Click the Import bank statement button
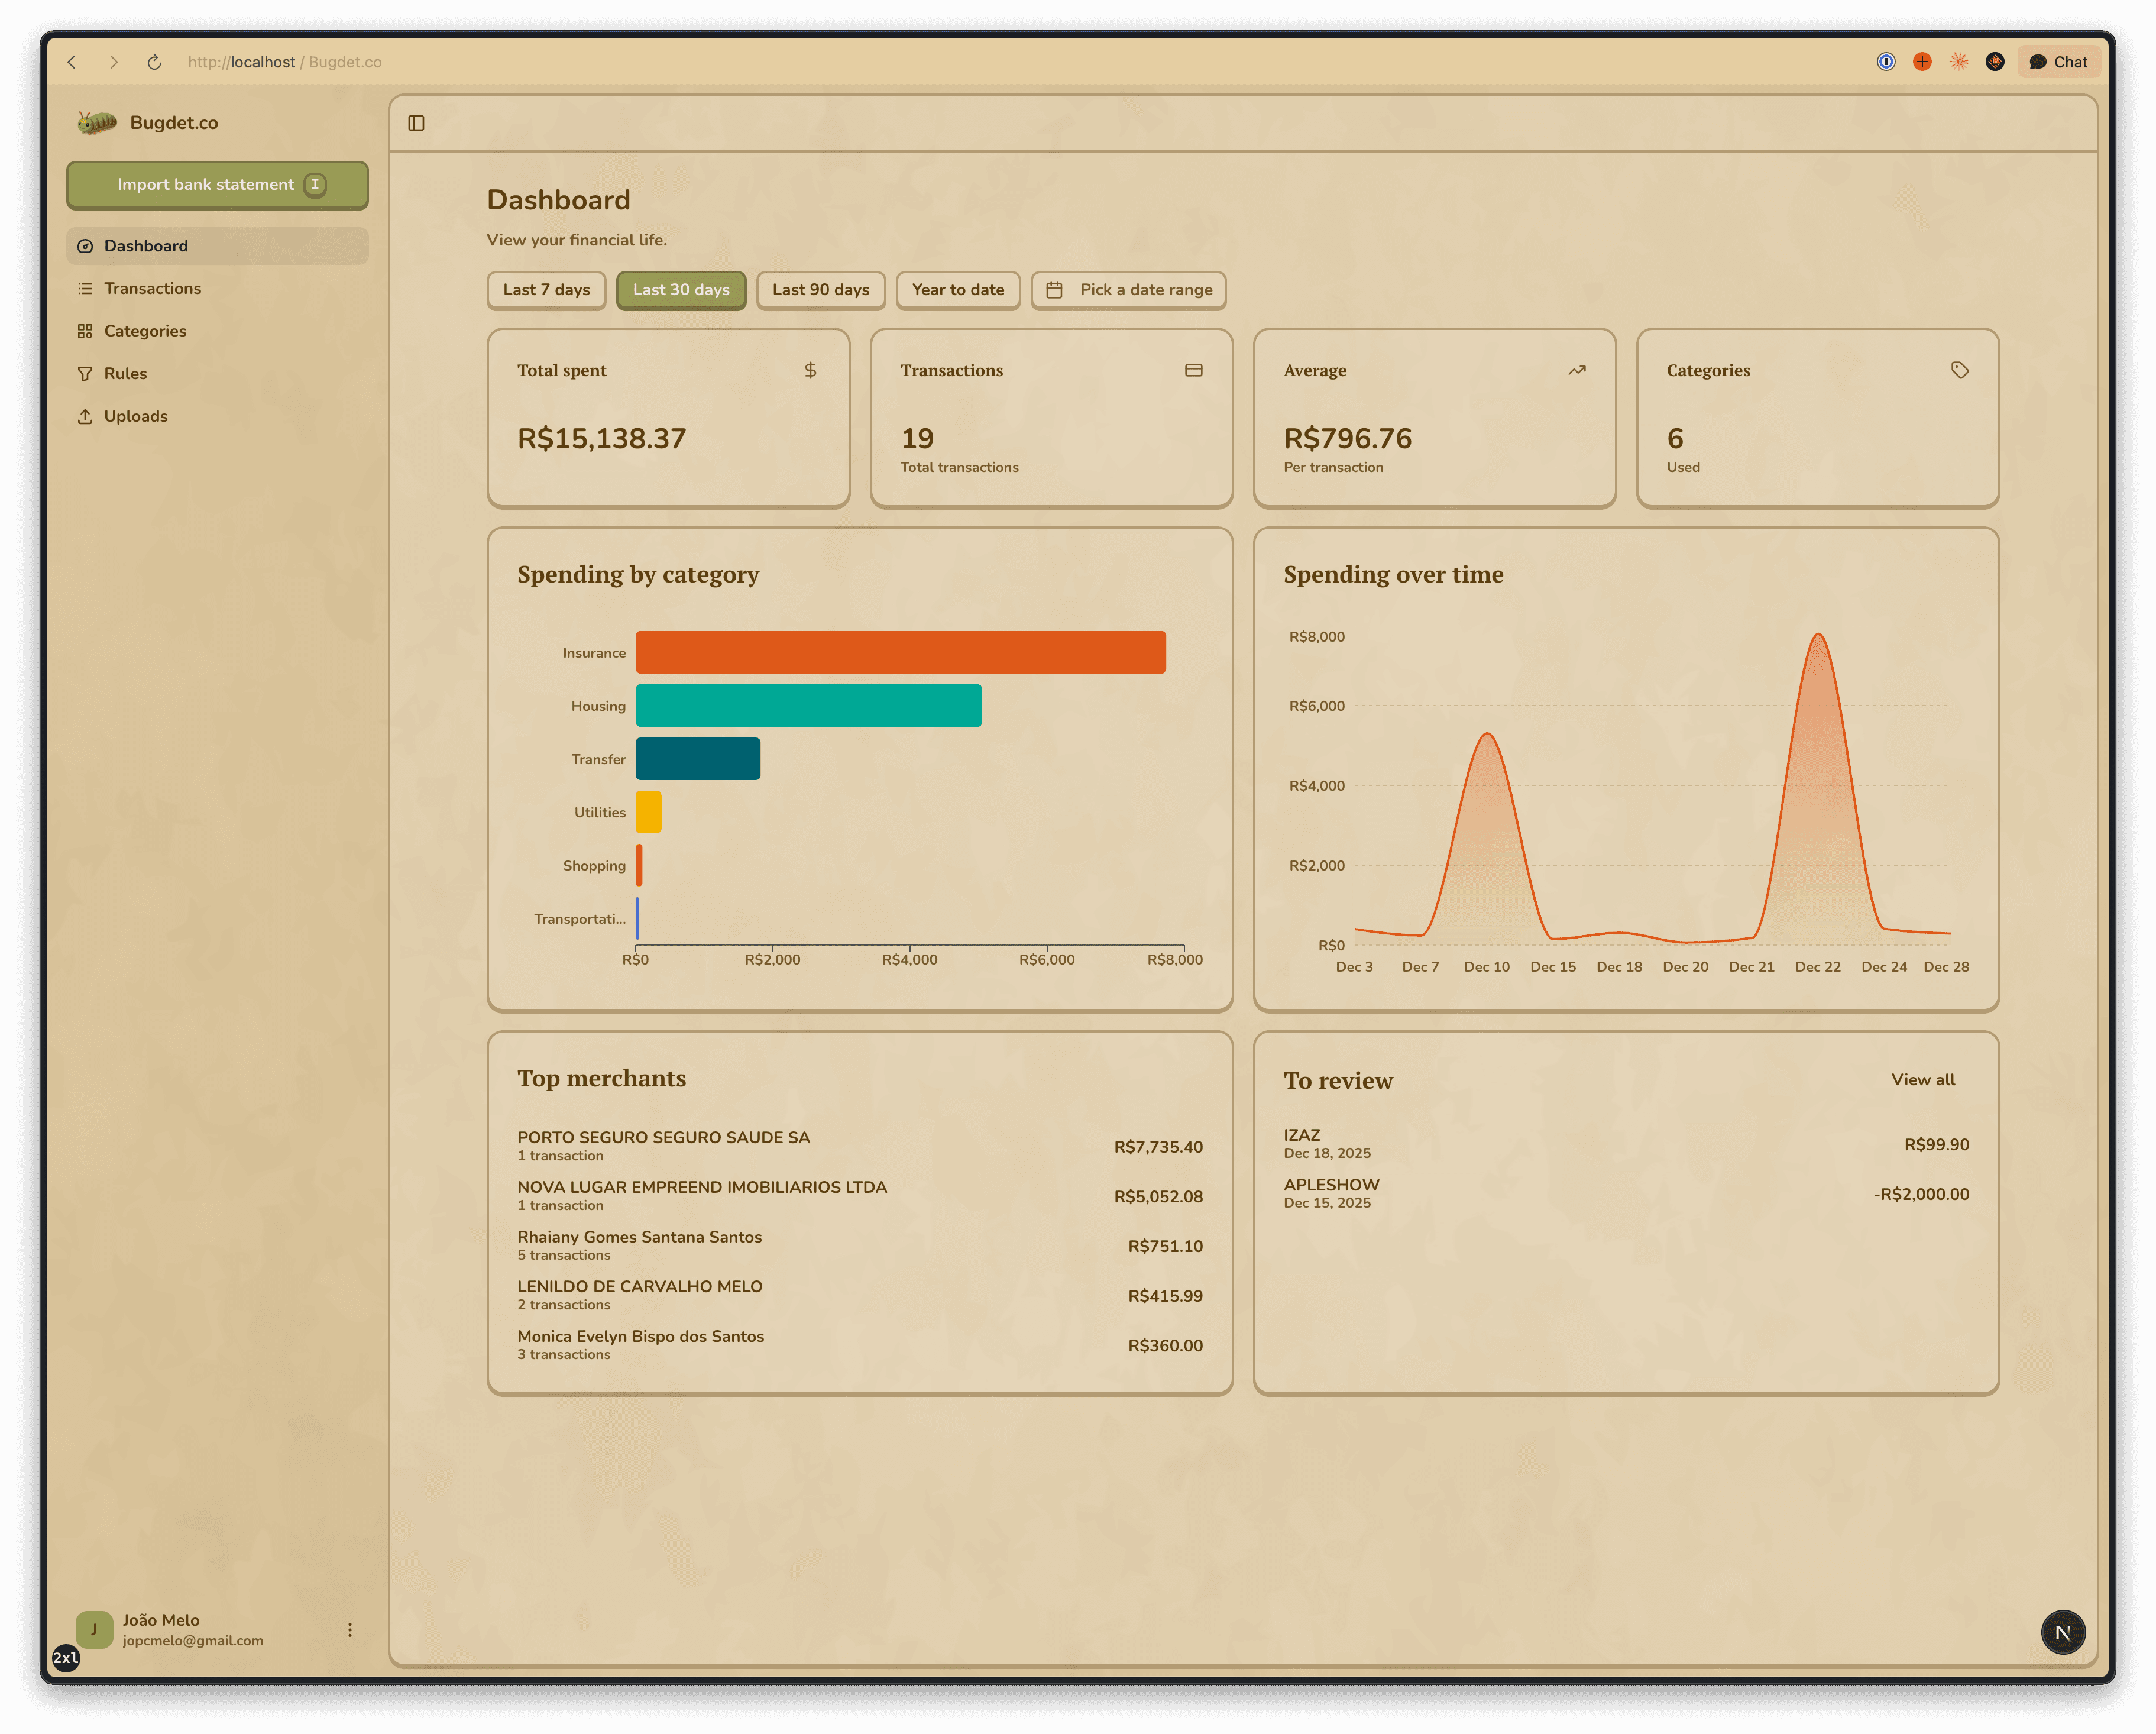Viewport: 2156px width, 1734px height. click(217, 184)
